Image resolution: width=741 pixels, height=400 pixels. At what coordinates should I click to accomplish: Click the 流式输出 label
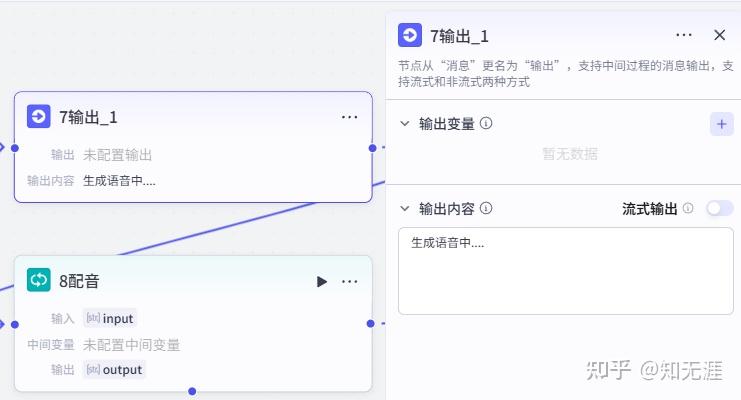click(x=649, y=209)
